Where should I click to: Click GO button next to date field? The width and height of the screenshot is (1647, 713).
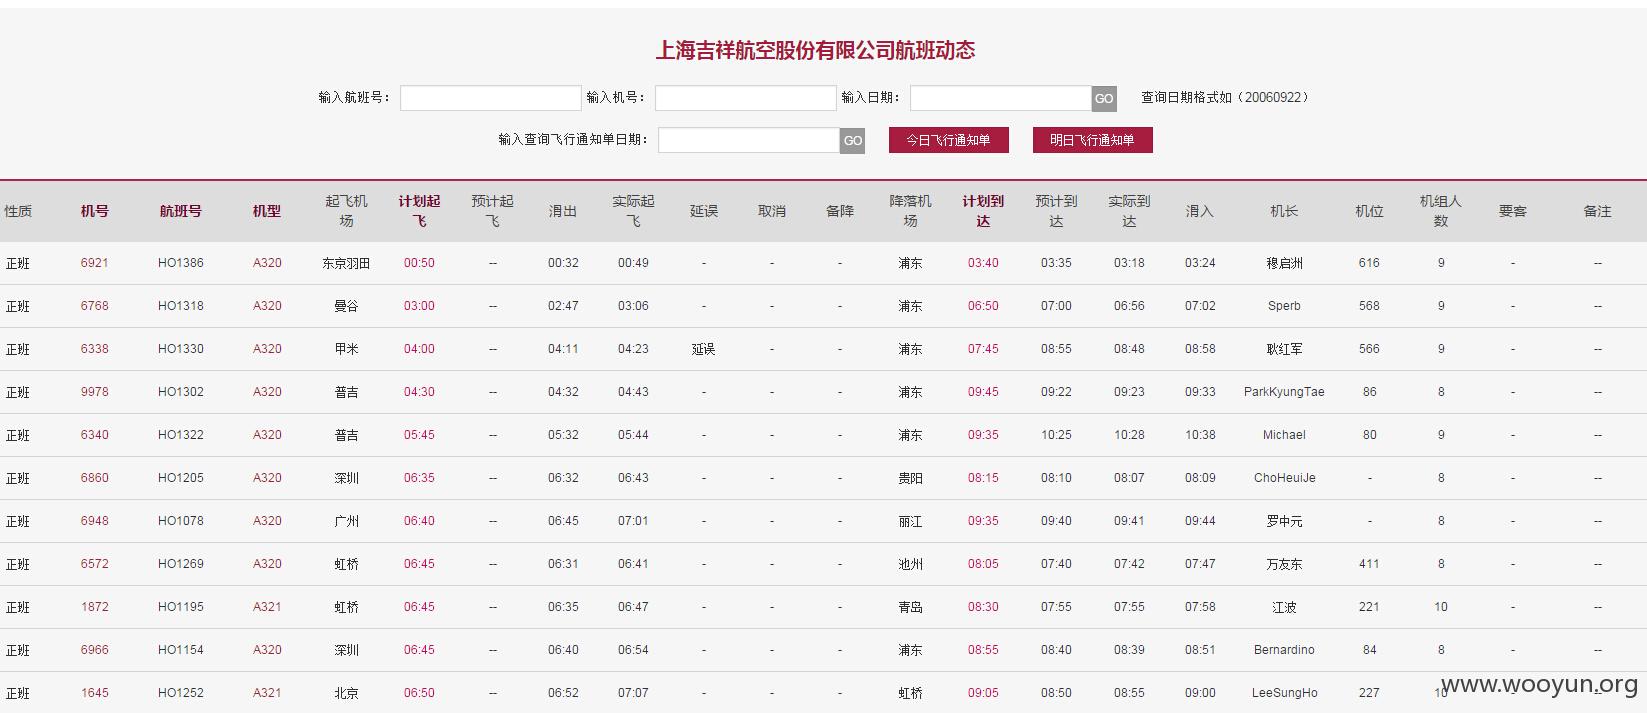(1104, 98)
